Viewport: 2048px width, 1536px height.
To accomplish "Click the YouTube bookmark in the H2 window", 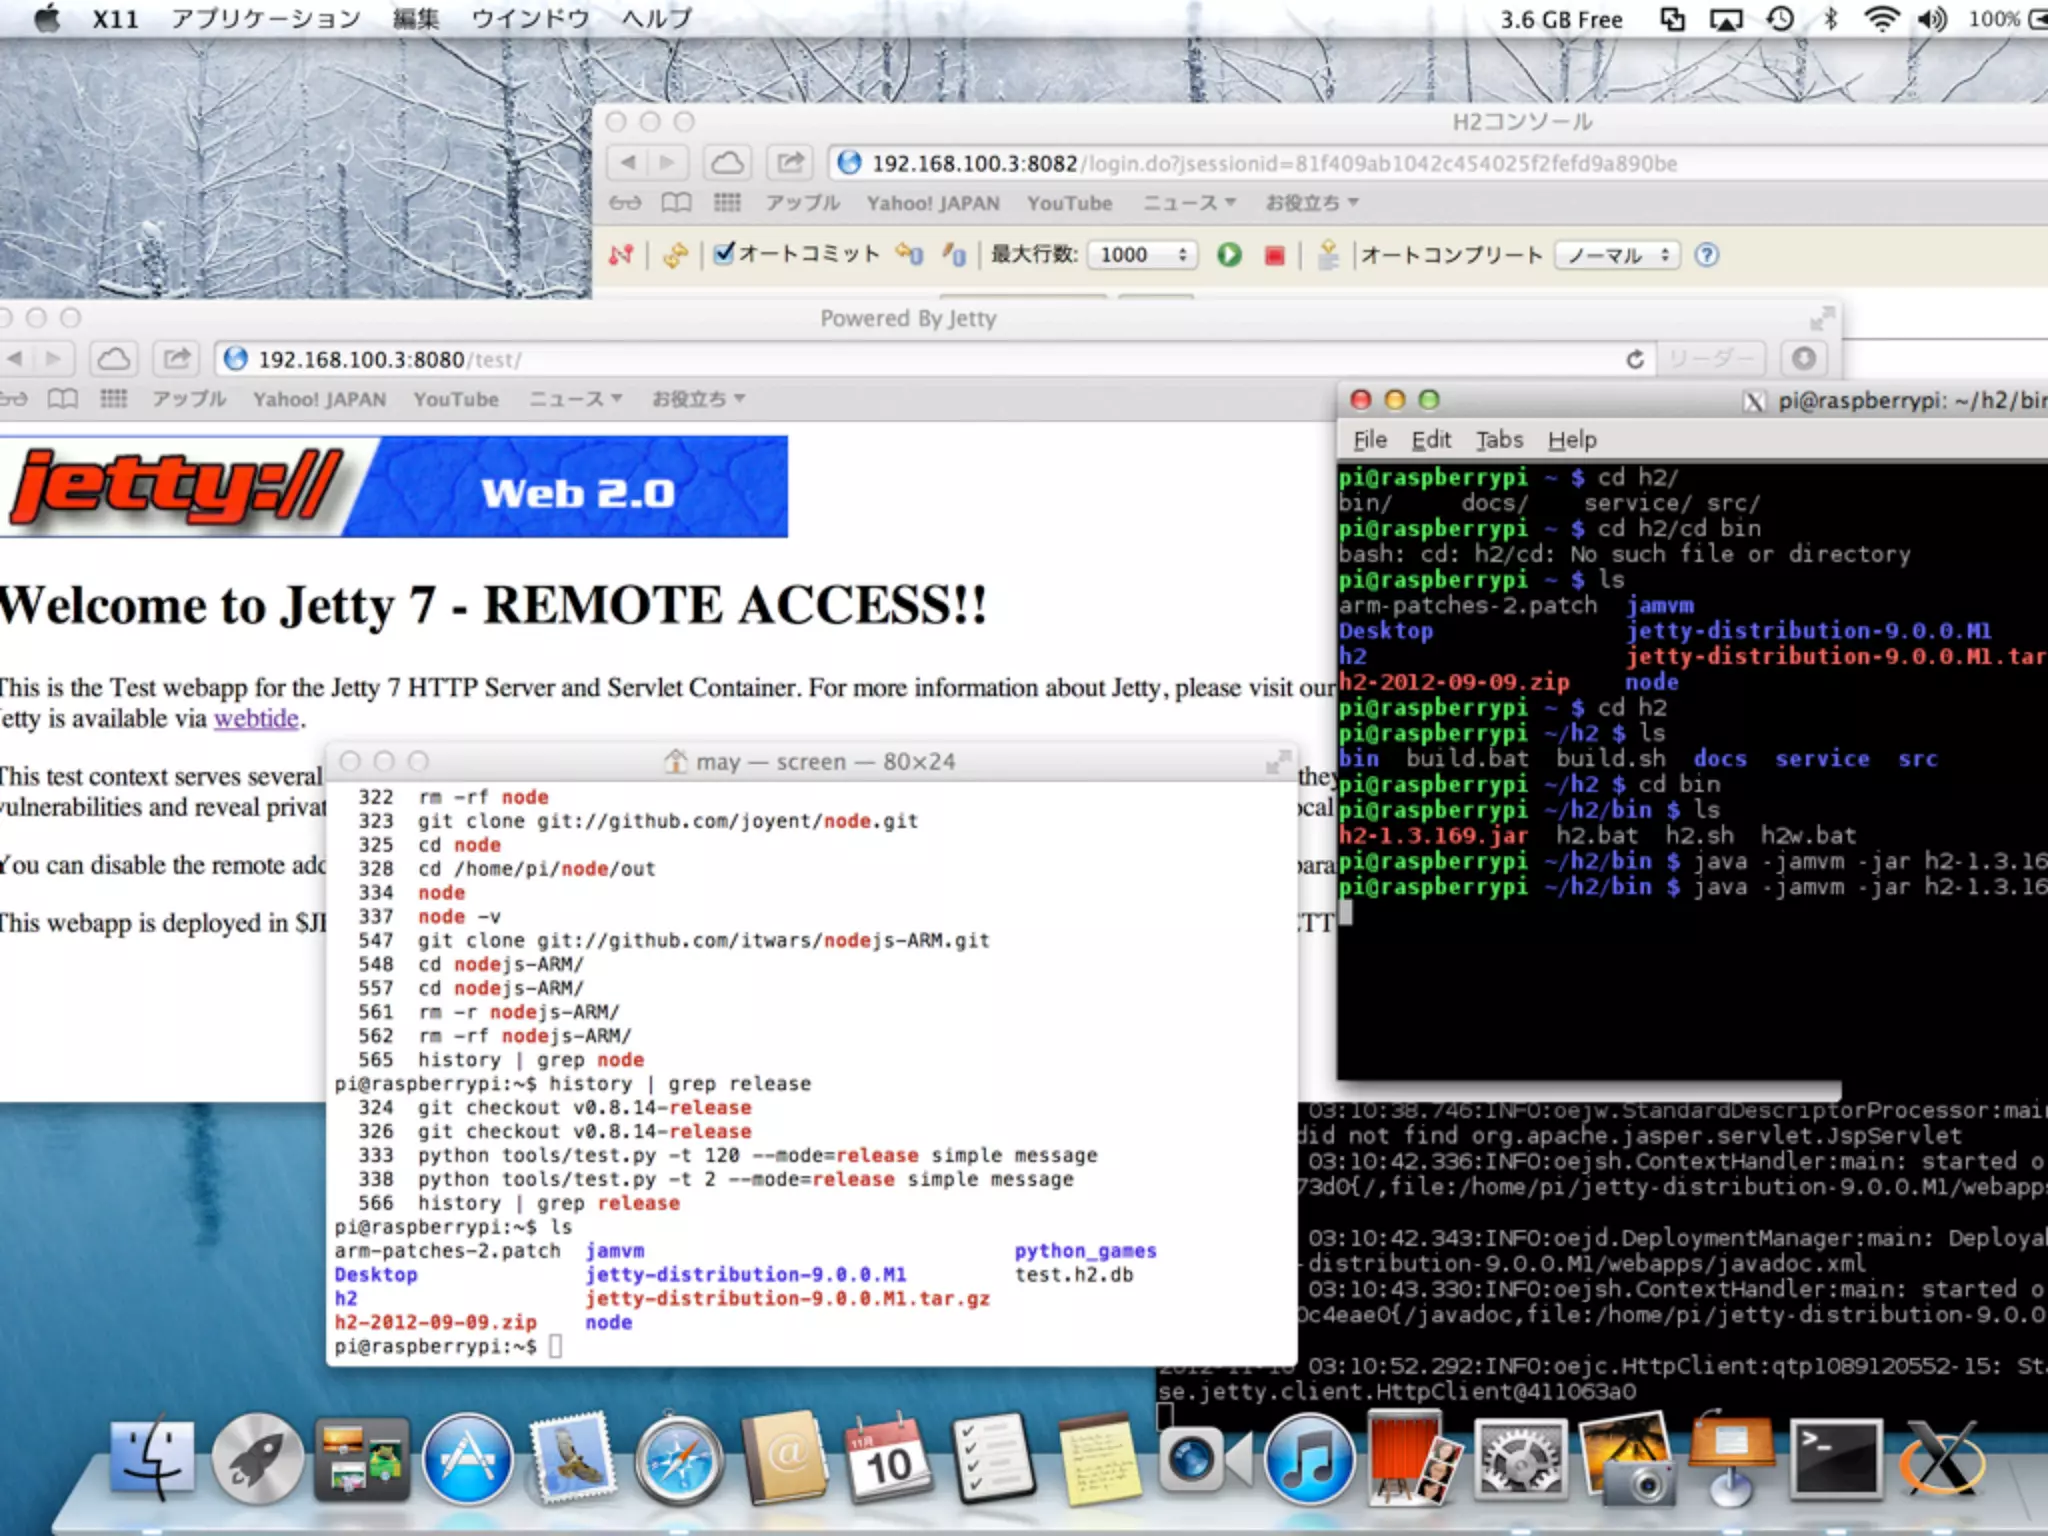I will [1069, 203].
